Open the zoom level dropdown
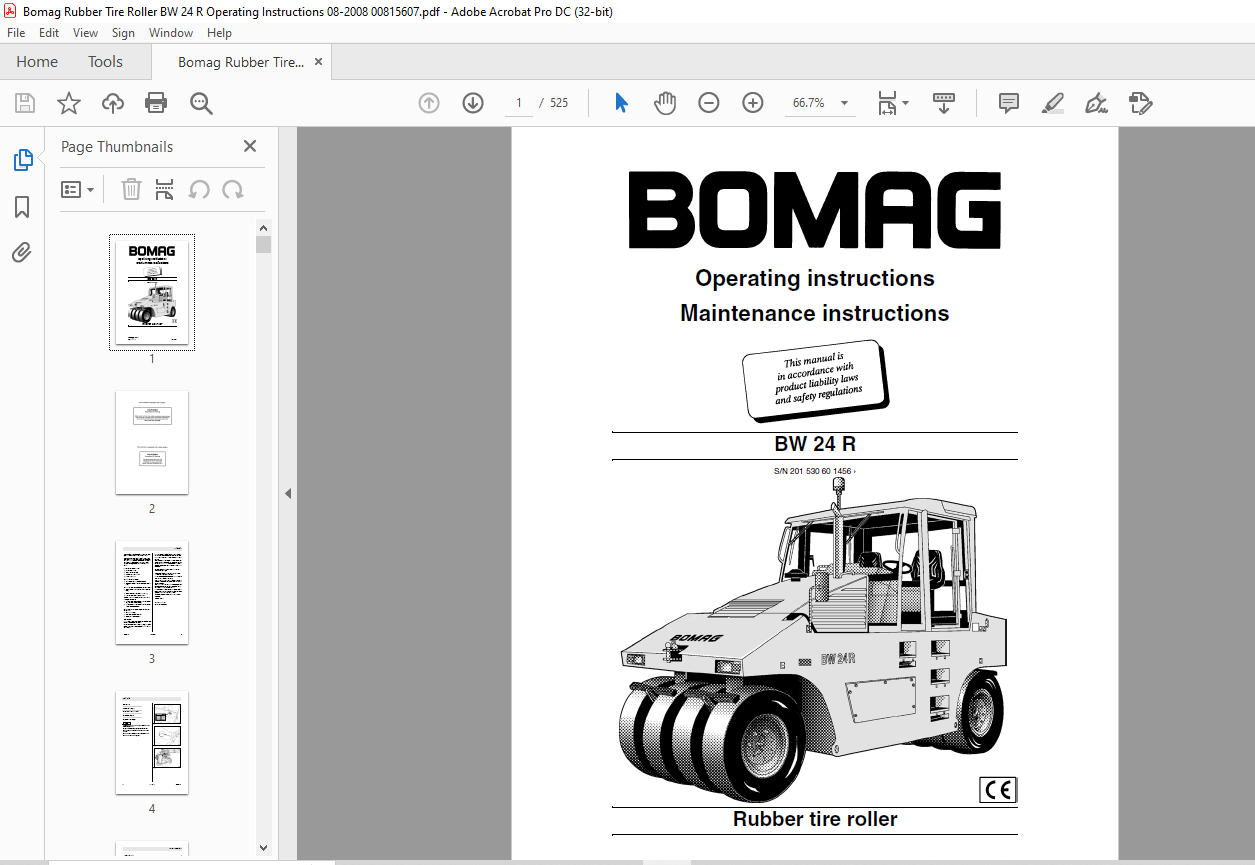The width and height of the screenshot is (1255, 865). [x=845, y=103]
